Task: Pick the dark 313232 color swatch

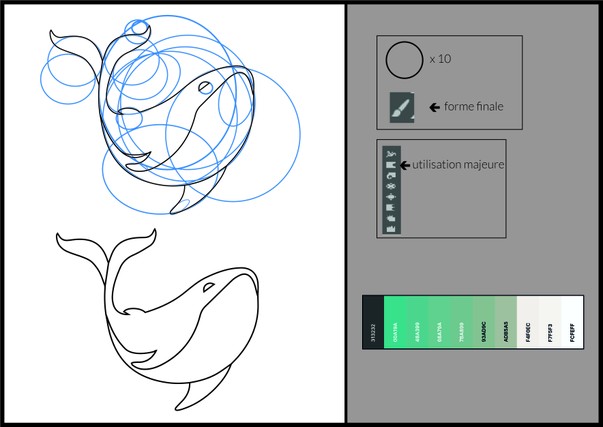Action: pyautogui.click(x=373, y=322)
